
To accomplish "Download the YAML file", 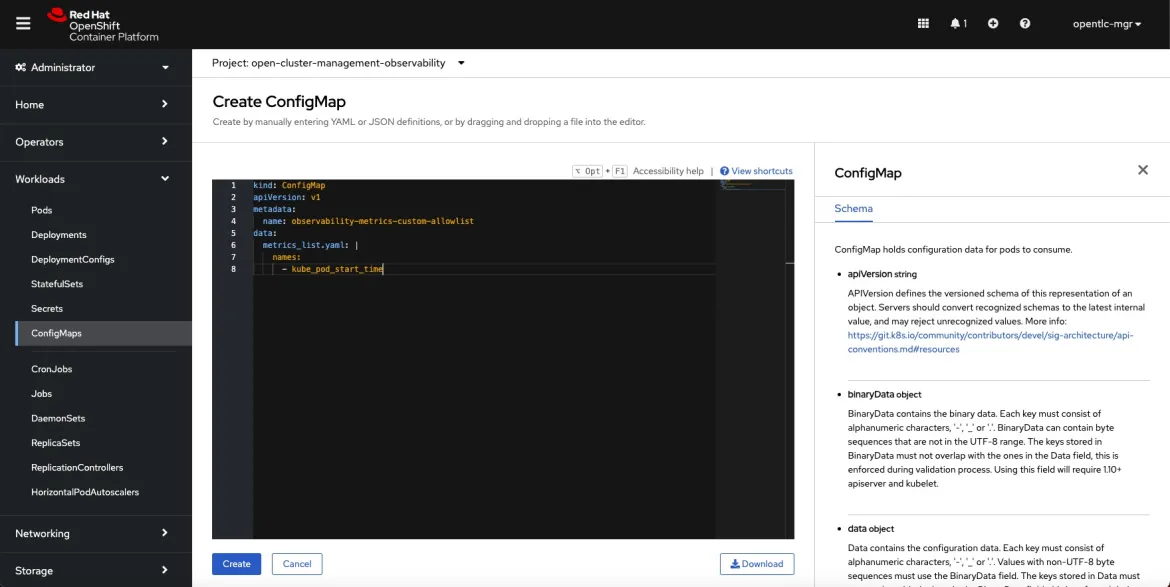I will 757,564.
